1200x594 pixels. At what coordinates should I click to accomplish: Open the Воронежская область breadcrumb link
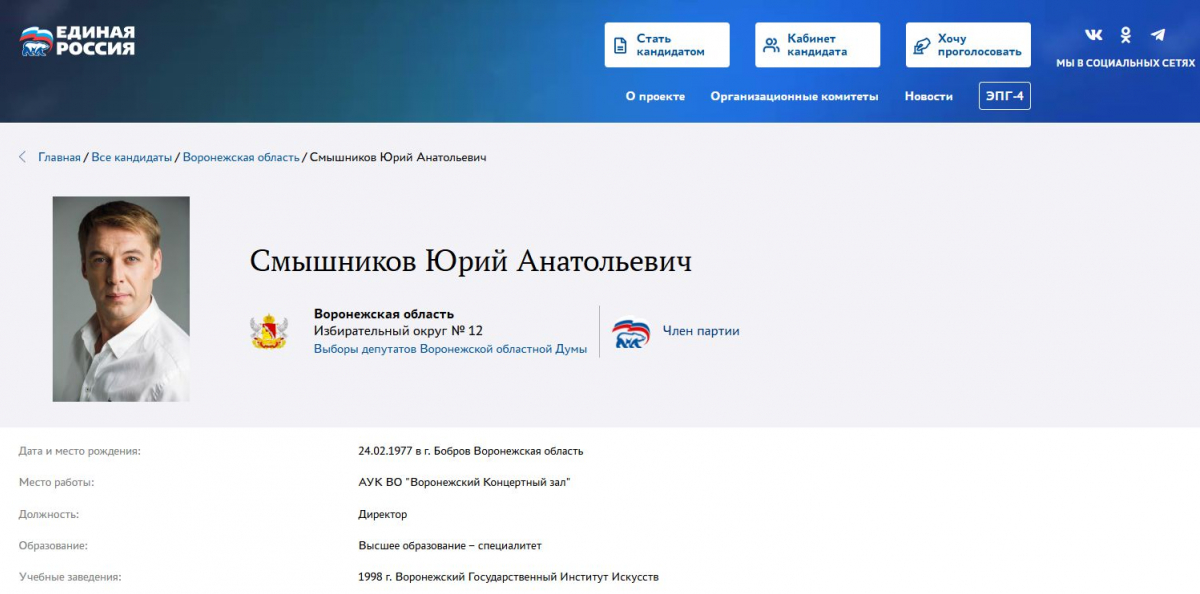(241, 158)
